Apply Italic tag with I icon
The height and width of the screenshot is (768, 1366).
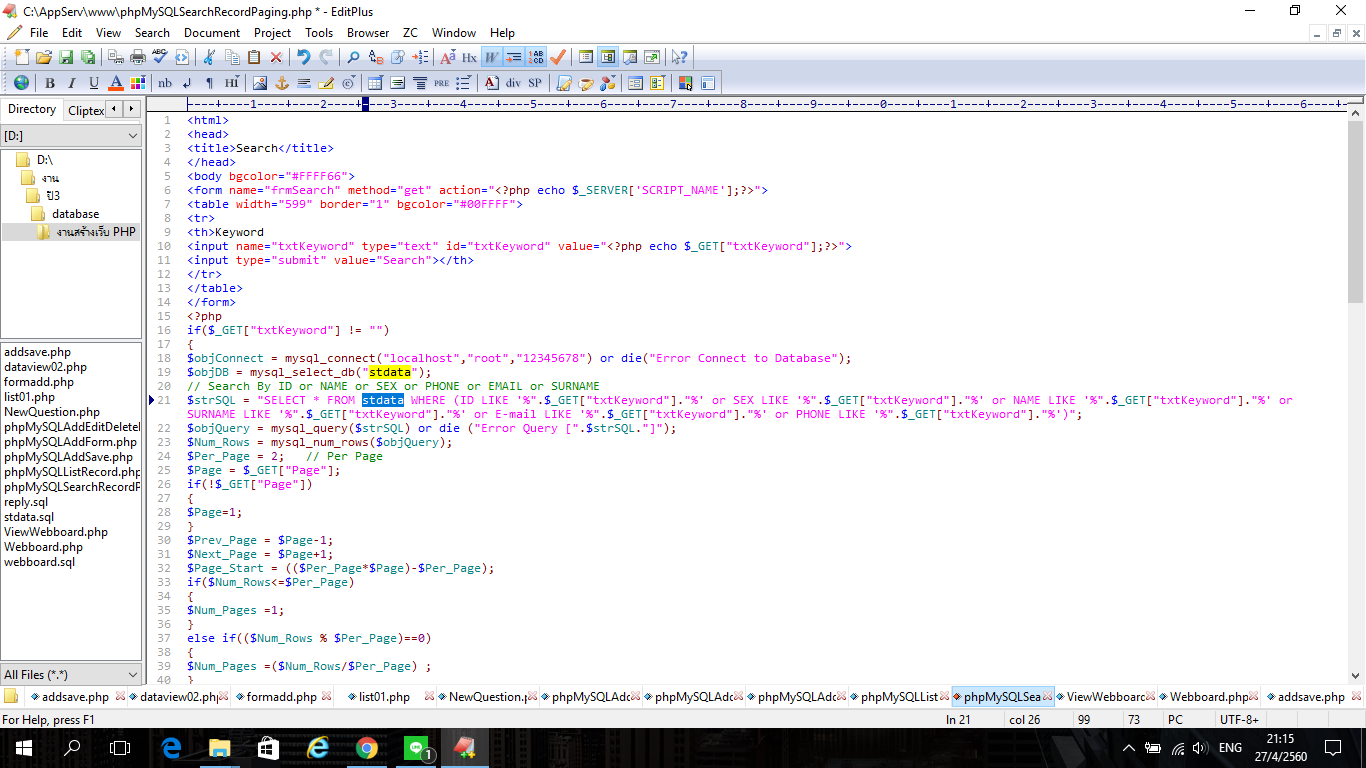pyautogui.click(x=71, y=83)
